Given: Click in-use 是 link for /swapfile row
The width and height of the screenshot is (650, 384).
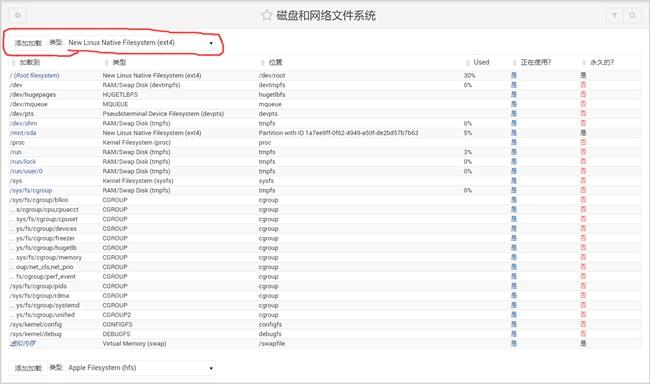Looking at the screenshot, I should 514,343.
